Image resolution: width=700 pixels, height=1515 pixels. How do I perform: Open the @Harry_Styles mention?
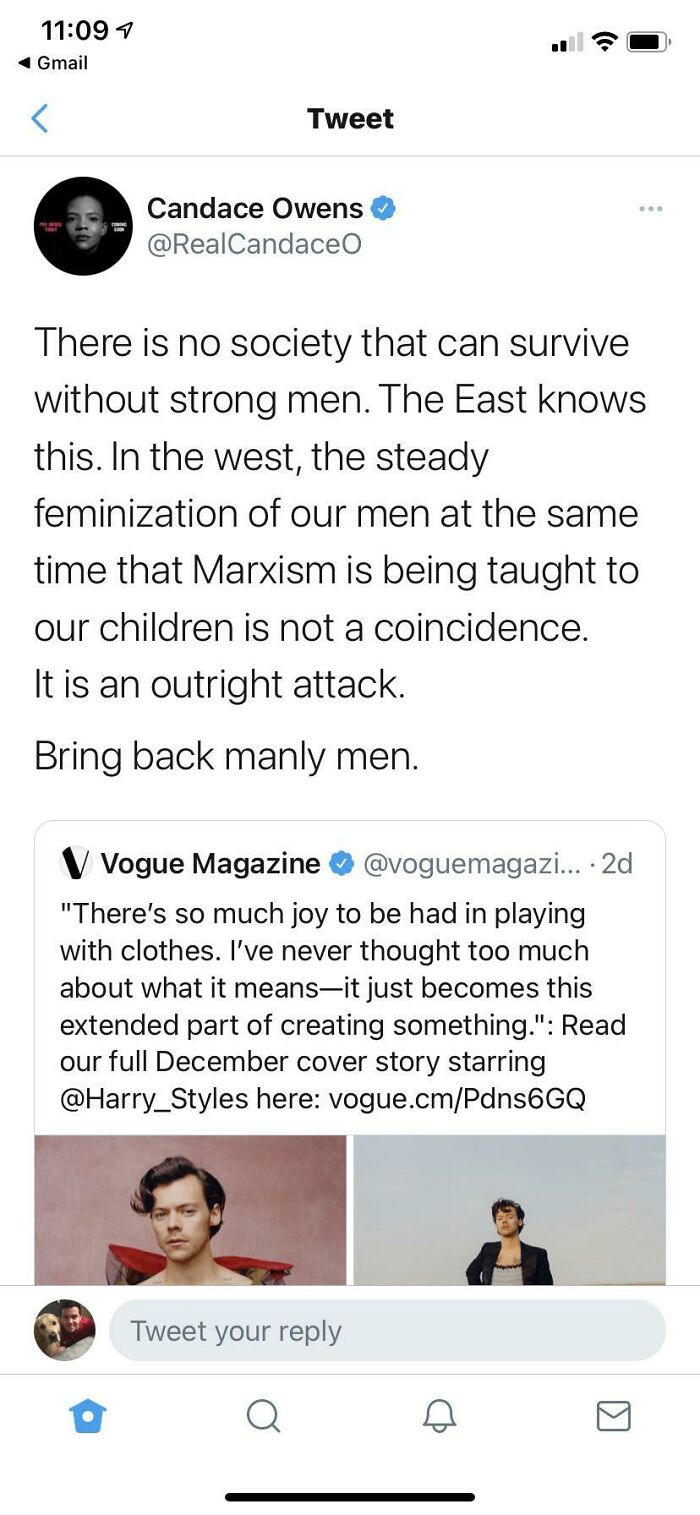point(154,1099)
